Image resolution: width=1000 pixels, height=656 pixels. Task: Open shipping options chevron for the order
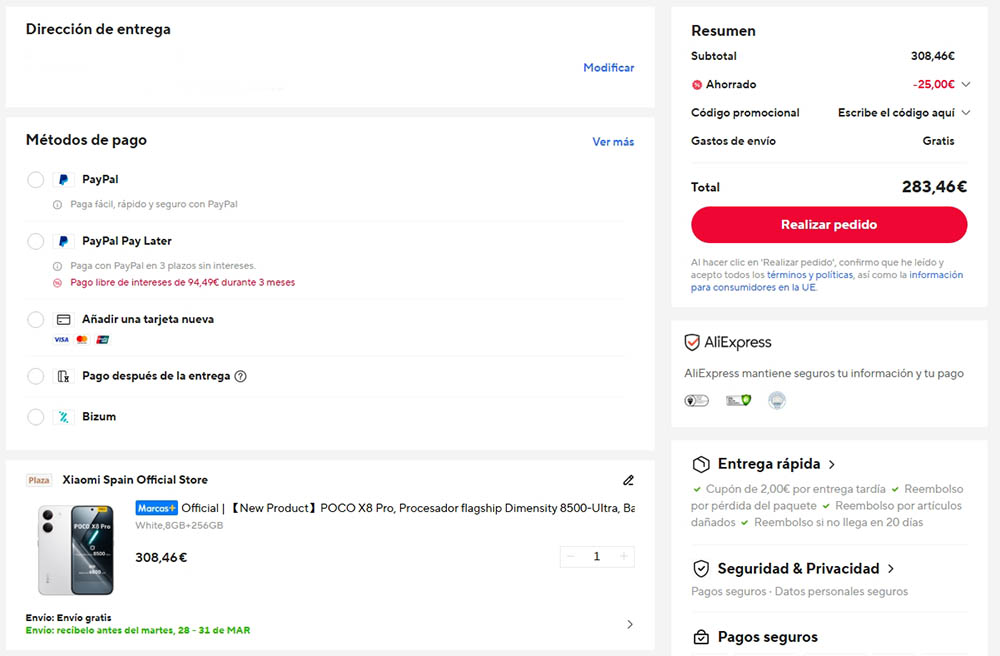coord(629,624)
